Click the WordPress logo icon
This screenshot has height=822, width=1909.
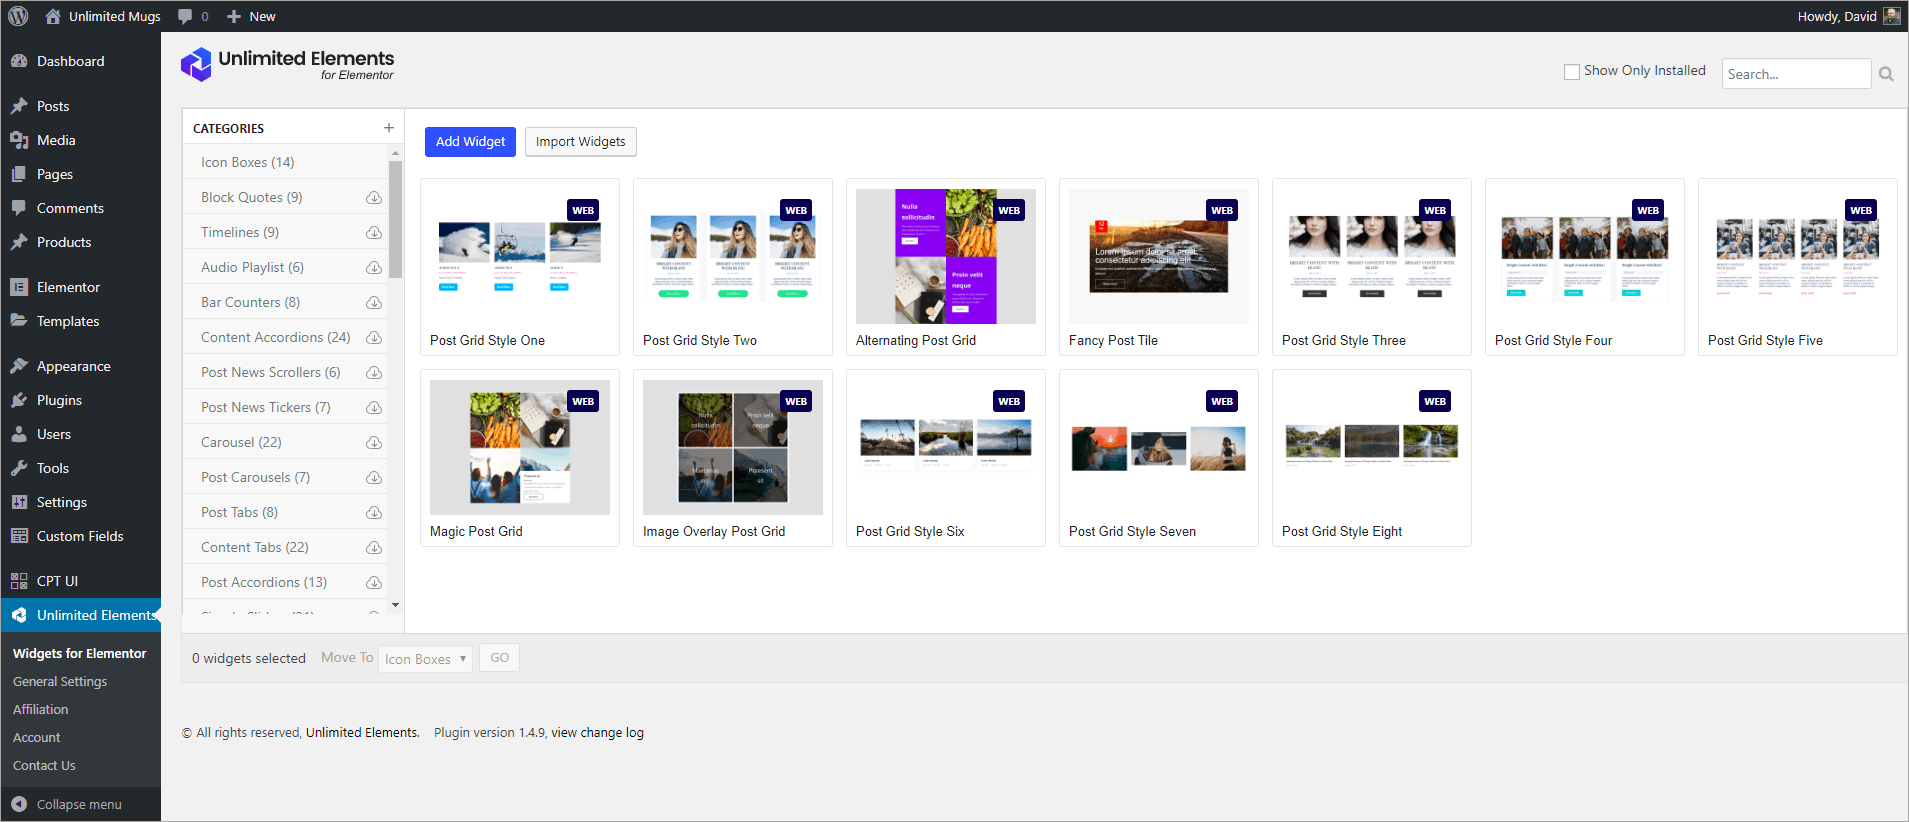18,16
